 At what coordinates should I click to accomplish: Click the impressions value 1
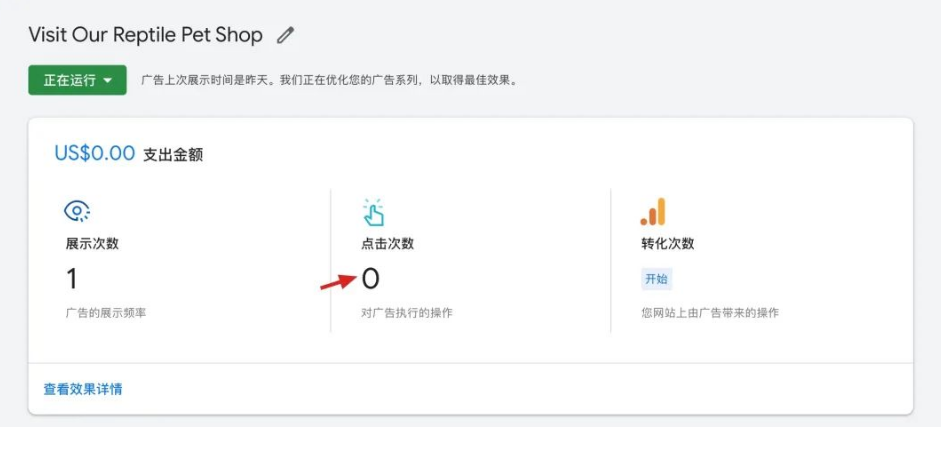tap(72, 278)
